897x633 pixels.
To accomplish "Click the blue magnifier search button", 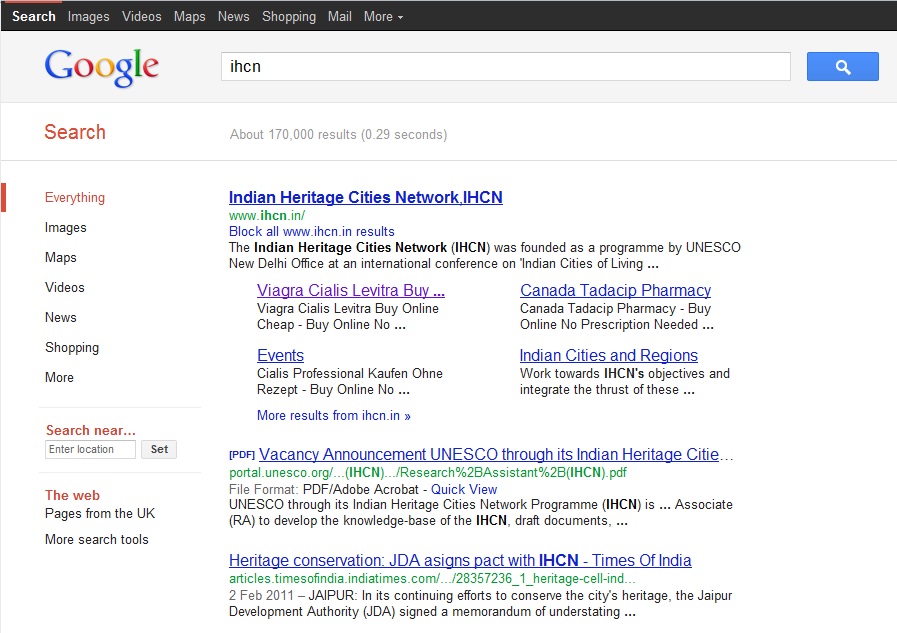I will (x=842, y=66).
